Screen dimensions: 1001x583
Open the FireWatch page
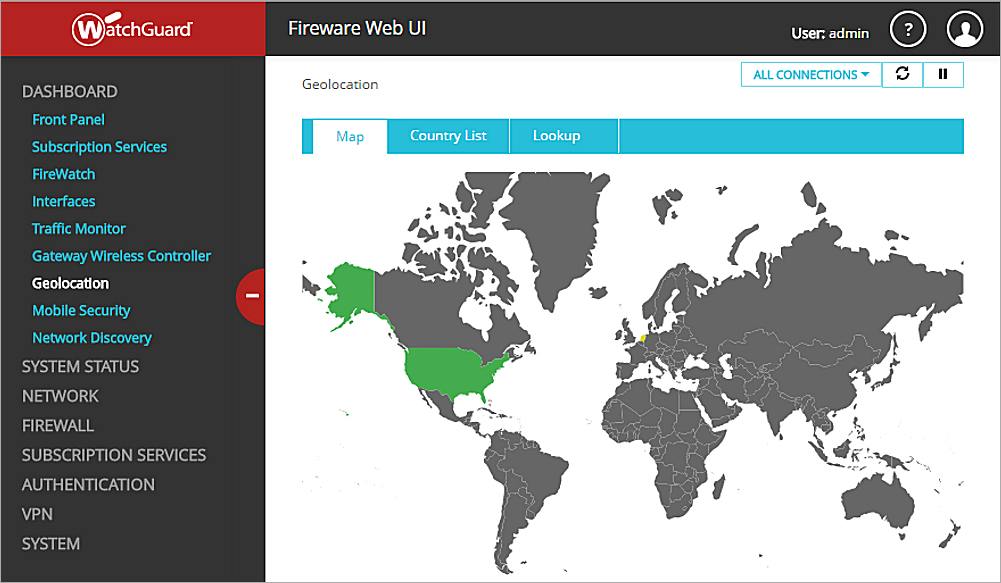[x=63, y=174]
